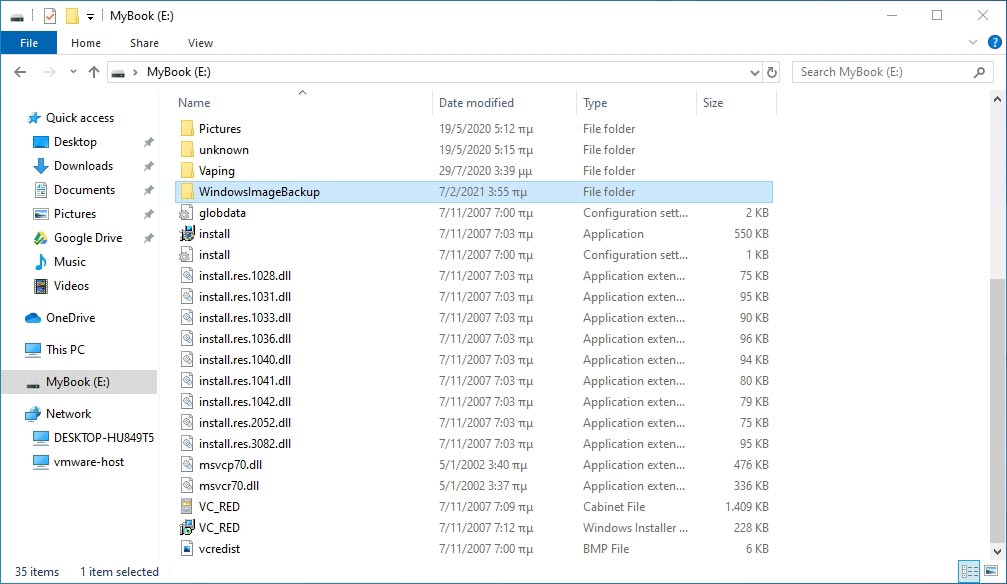Select the globdata configuration file icon
The image size is (1007, 584).
click(x=186, y=213)
